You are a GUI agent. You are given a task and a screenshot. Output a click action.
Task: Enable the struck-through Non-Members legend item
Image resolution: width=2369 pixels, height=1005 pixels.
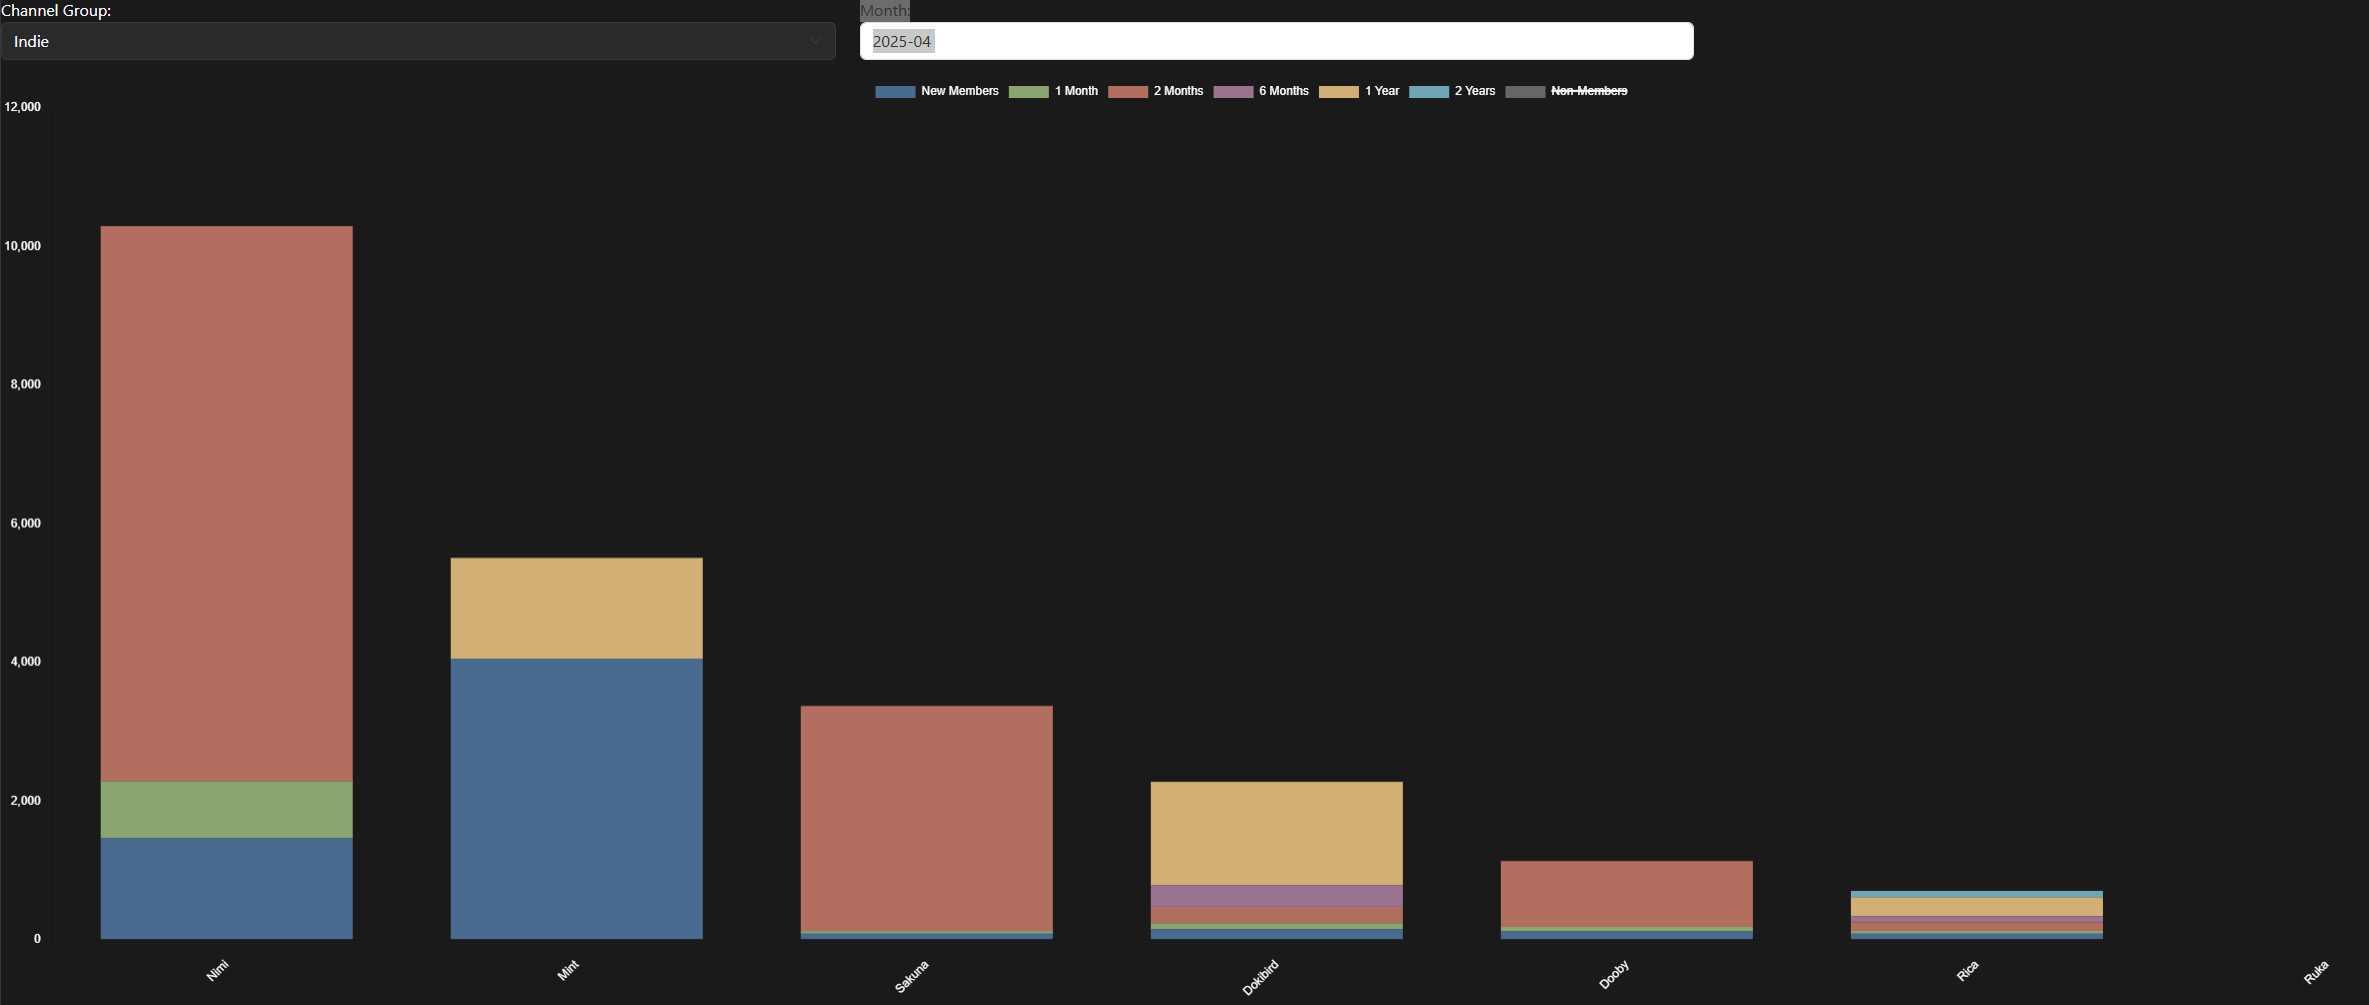[1588, 91]
